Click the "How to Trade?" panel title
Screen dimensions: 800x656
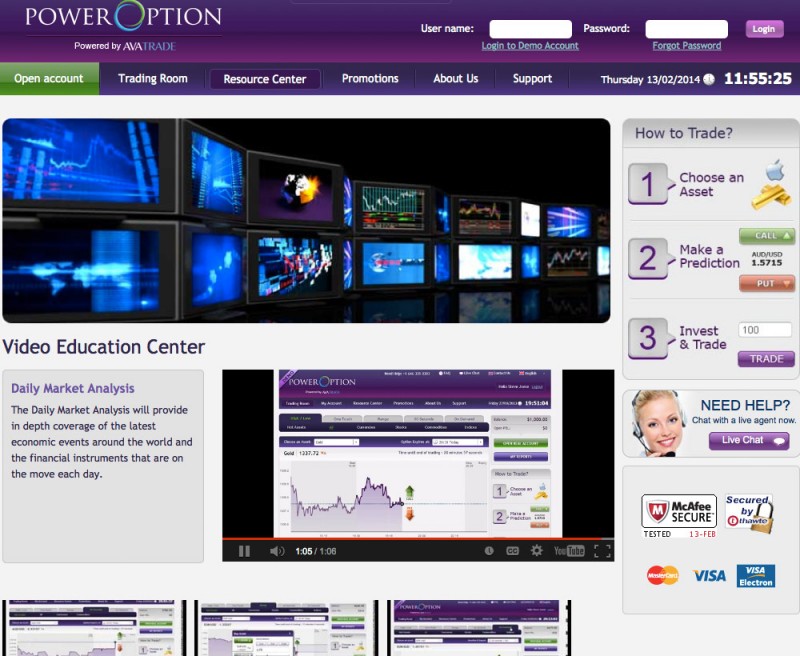point(684,133)
